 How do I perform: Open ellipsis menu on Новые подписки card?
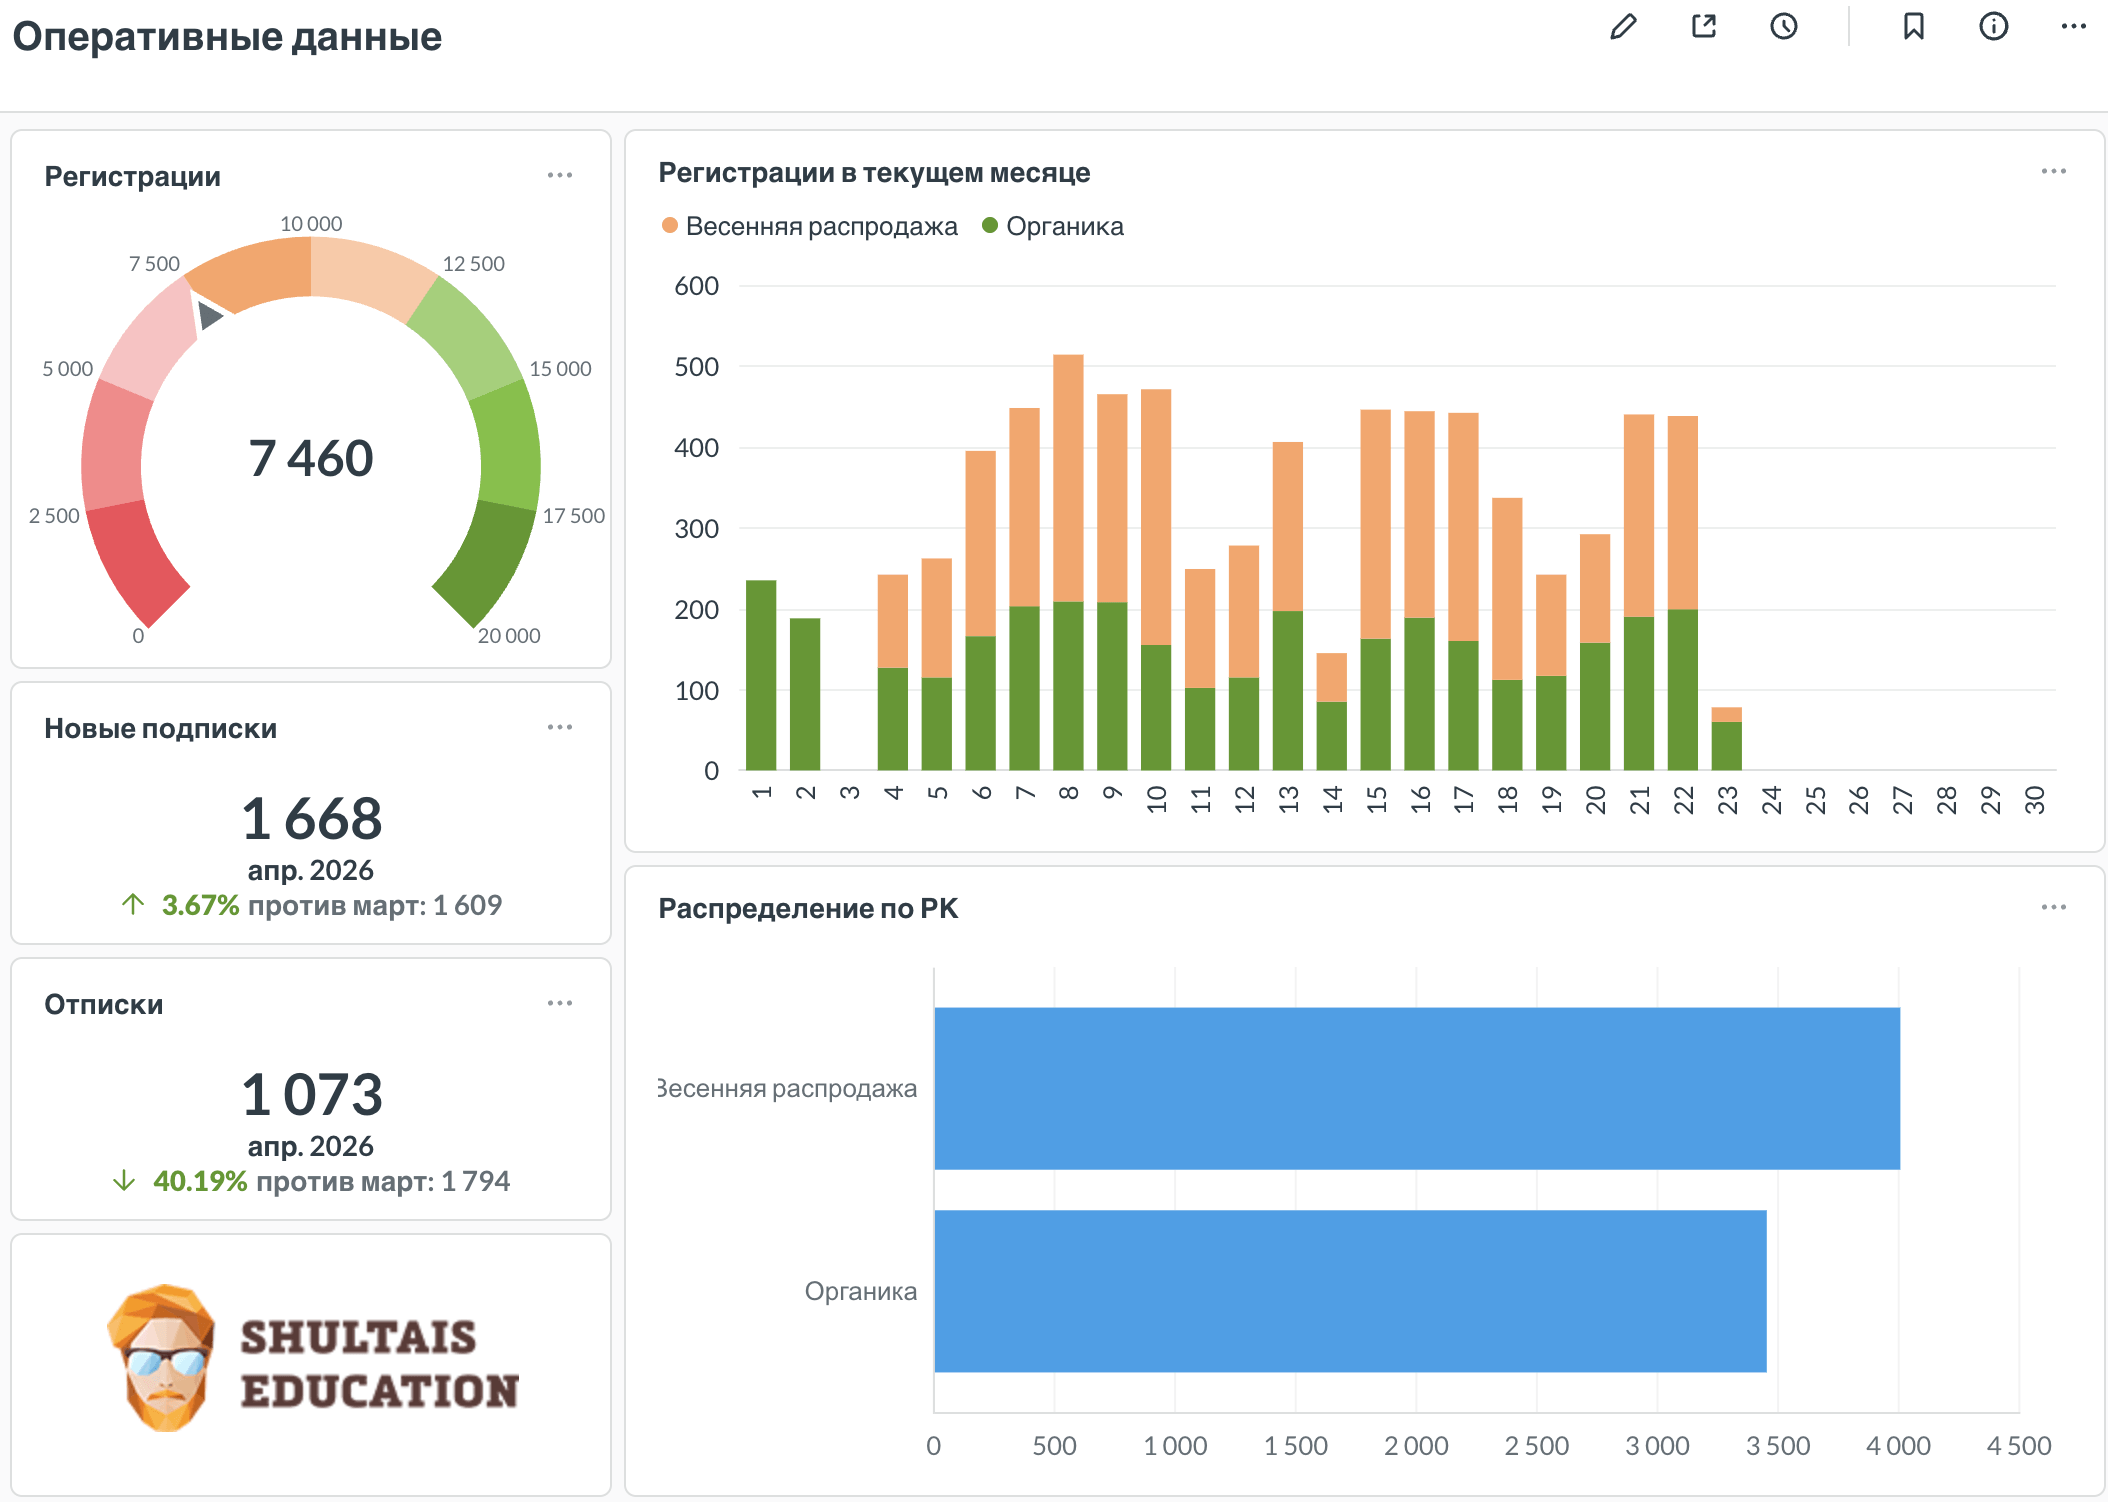click(x=560, y=728)
